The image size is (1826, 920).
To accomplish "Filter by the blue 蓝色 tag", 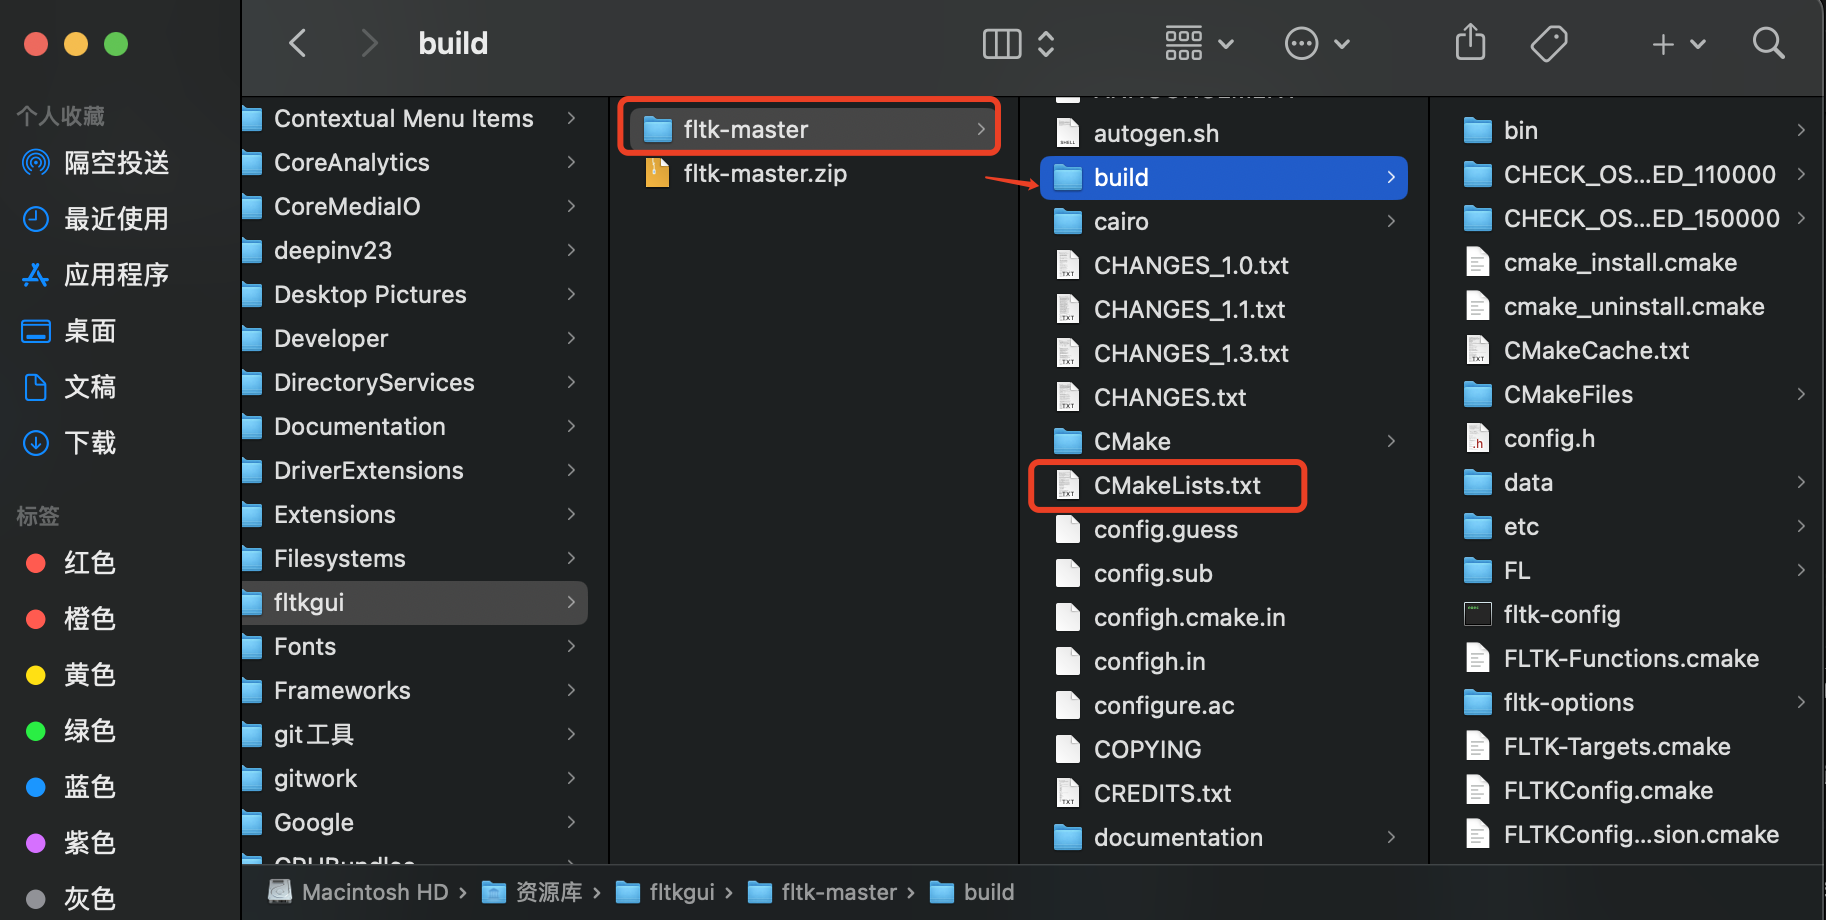I will (x=70, y=786).
